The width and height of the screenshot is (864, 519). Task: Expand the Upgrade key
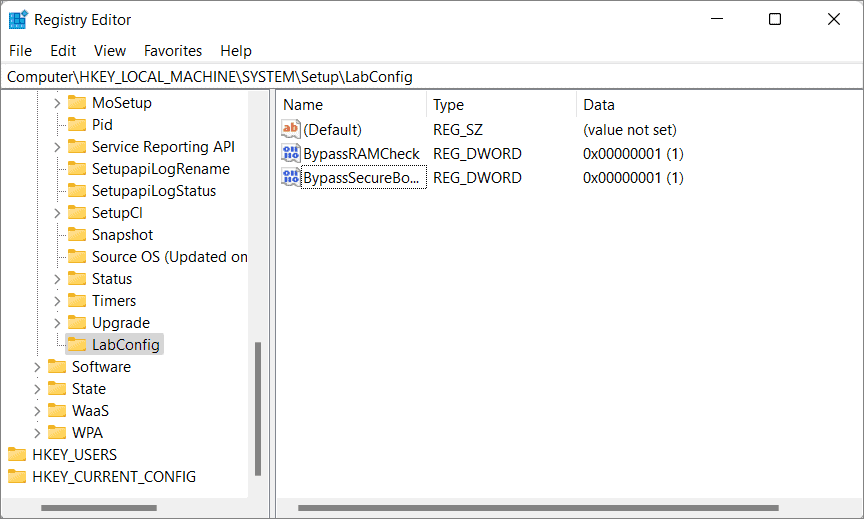[57, 323]
